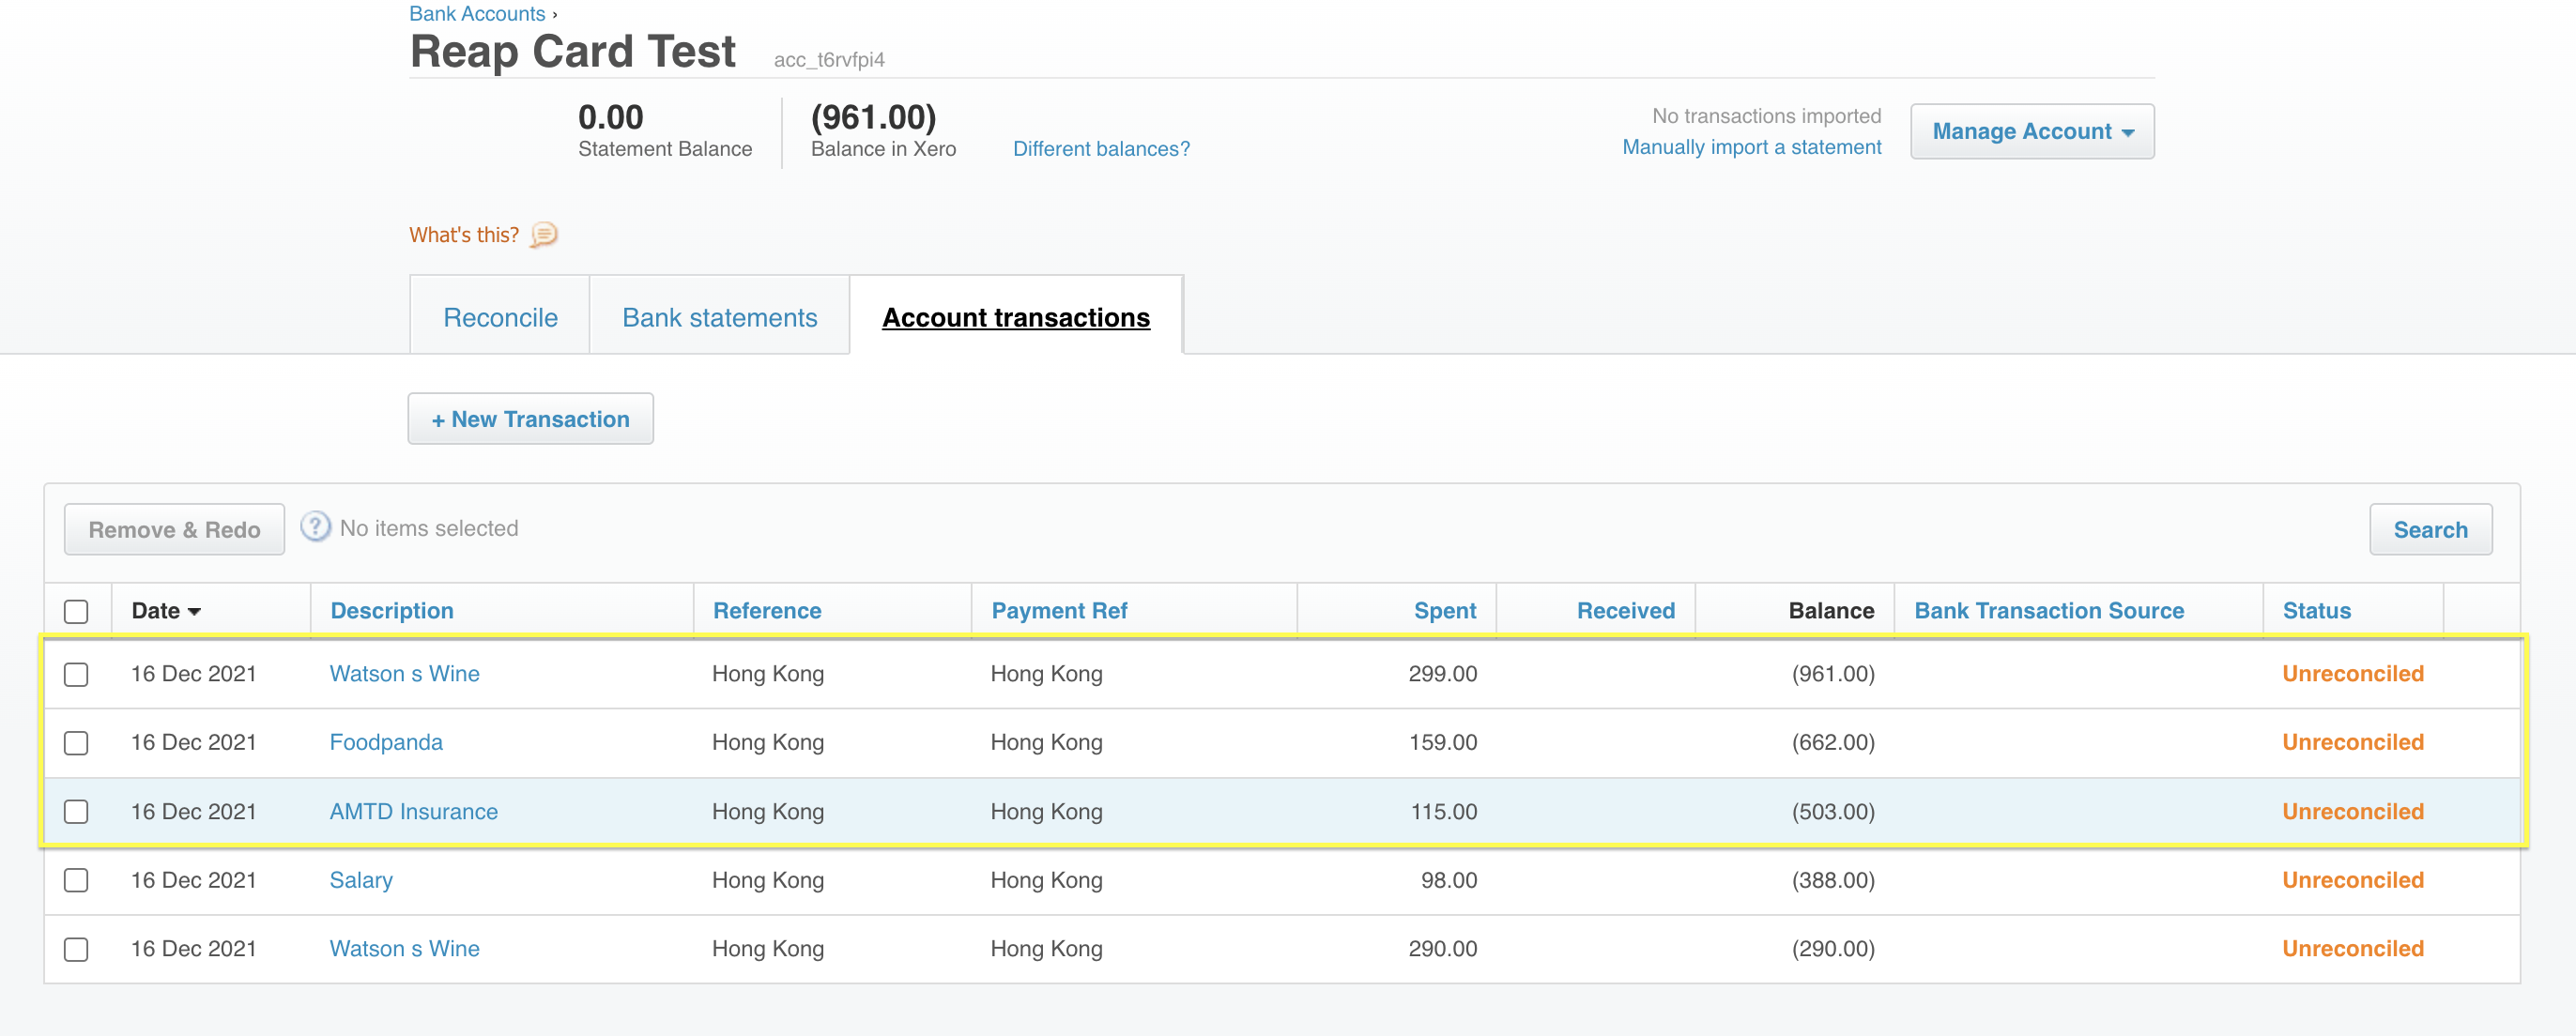Sort by Bank Transaction Source column
The image size is (2576, 1036).
click(x=2048, y=611)
